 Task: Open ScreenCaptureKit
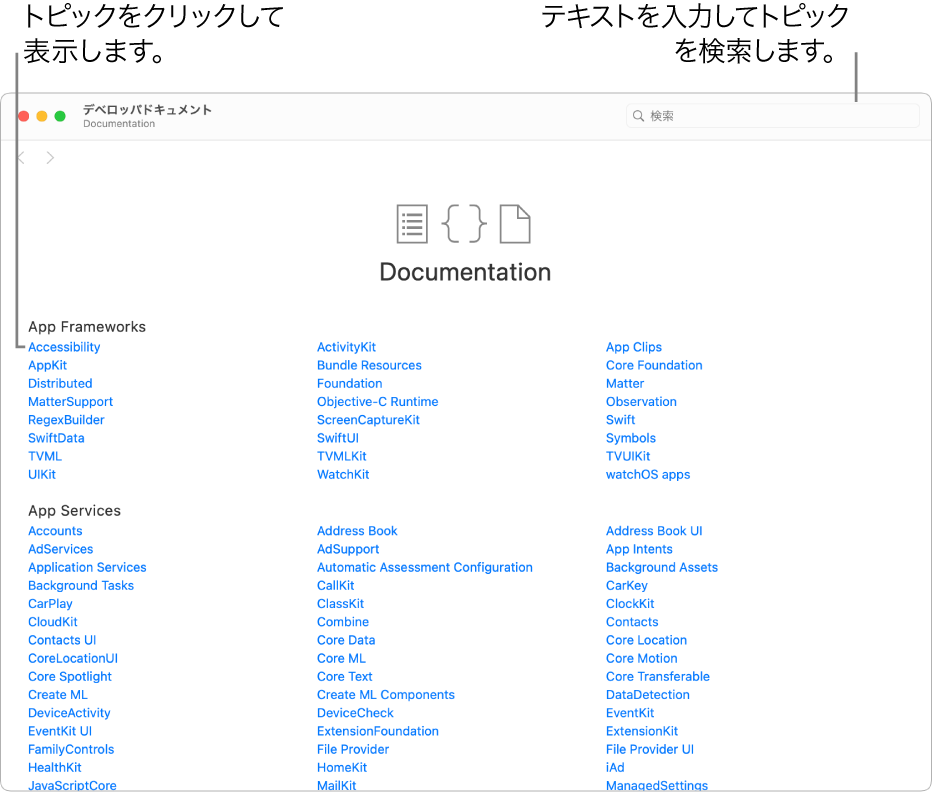tap(368, 420)
